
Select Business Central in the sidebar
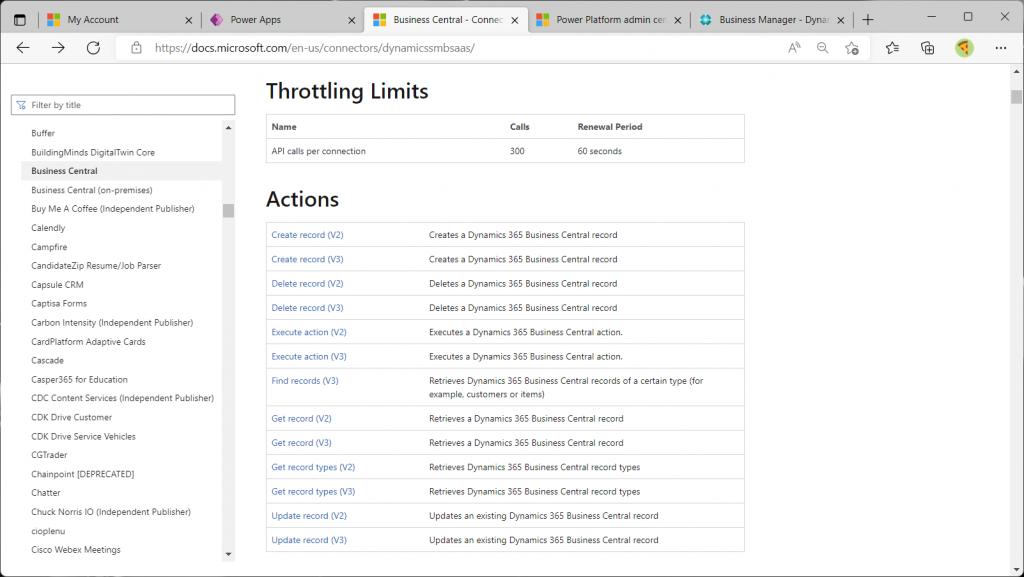coord(65,171)
